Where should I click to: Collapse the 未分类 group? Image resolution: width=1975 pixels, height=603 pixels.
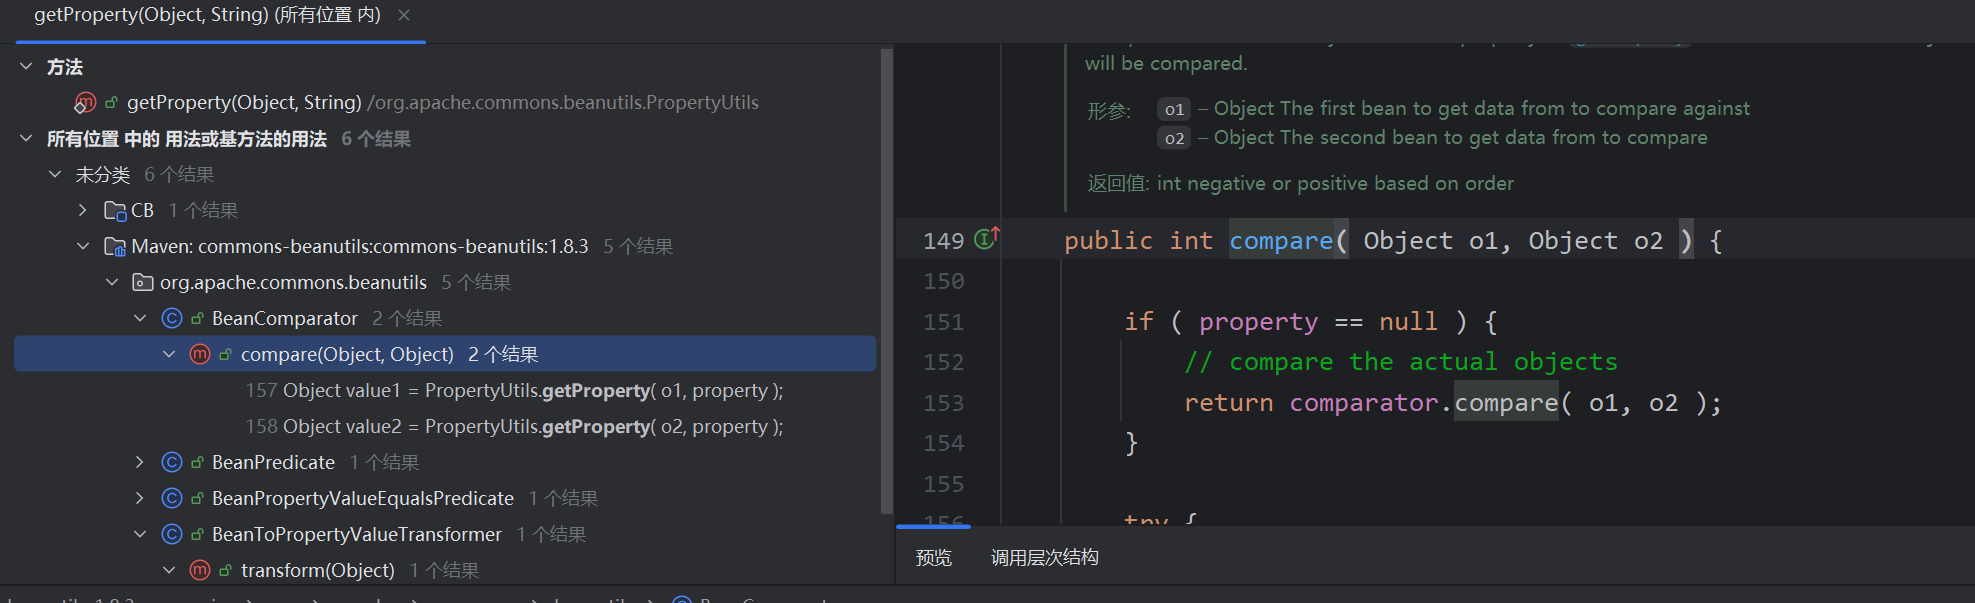tap(55, 174)
